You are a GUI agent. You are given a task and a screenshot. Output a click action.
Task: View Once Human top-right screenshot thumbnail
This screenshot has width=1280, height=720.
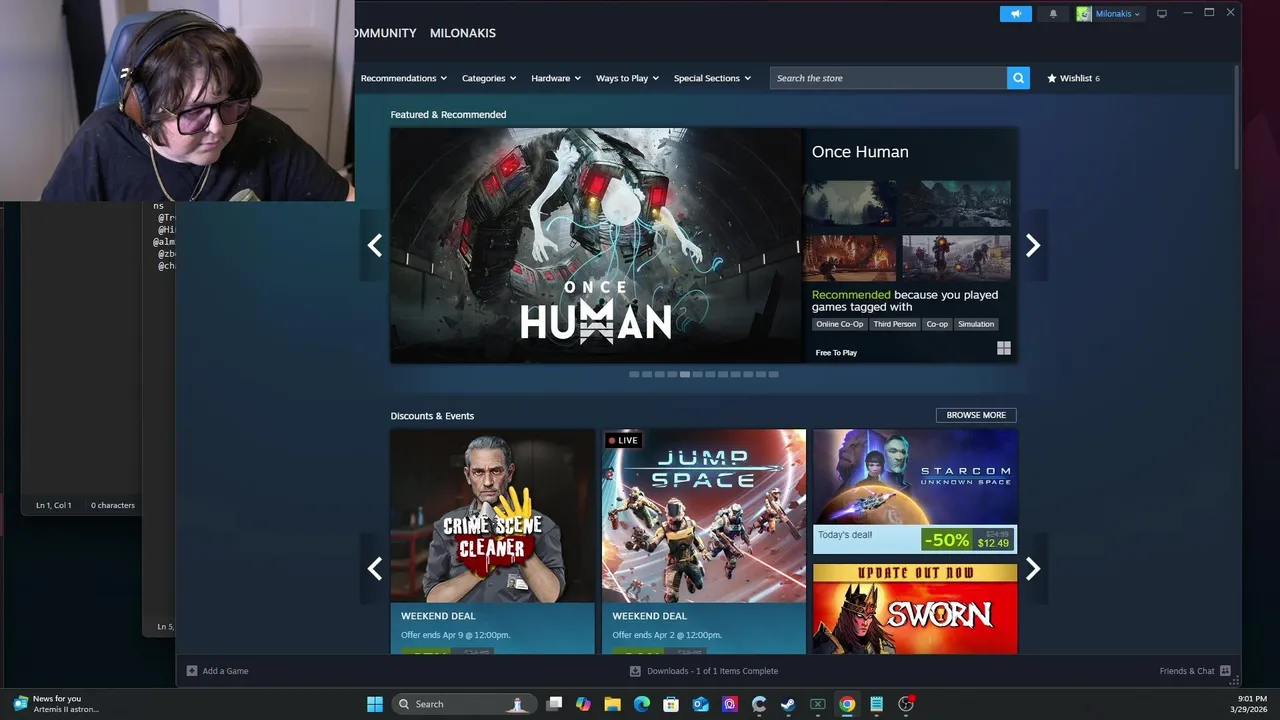[956, 204]
